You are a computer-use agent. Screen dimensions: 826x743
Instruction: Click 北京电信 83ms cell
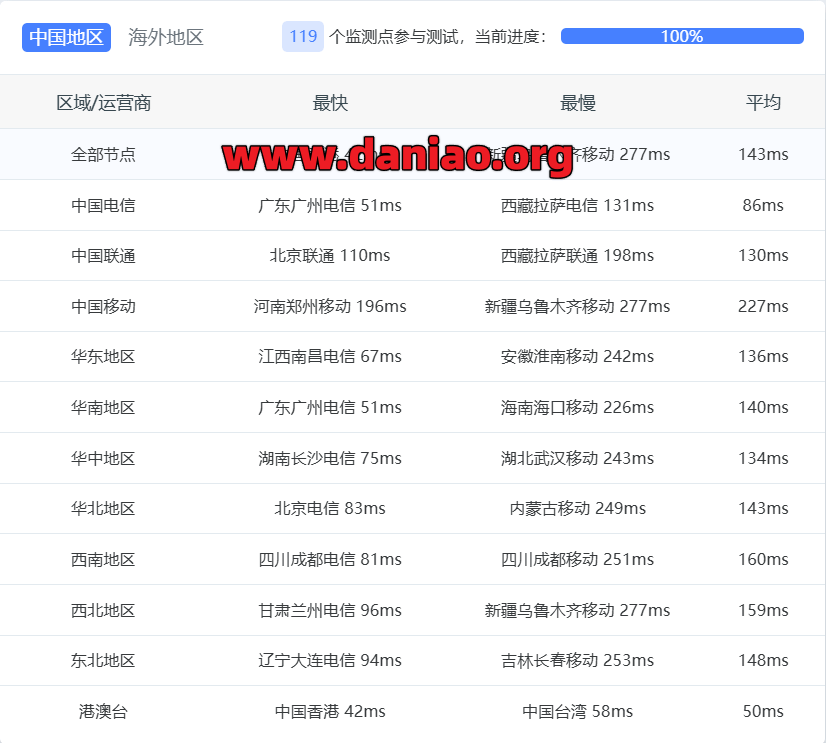pos(330,509)
